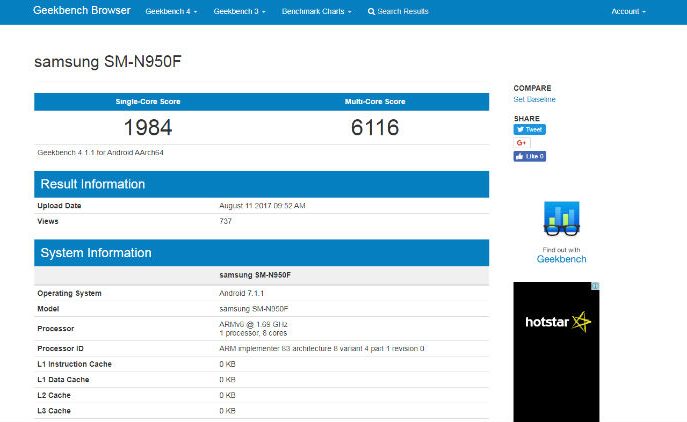Expand the Account menu

click(628, 11)
